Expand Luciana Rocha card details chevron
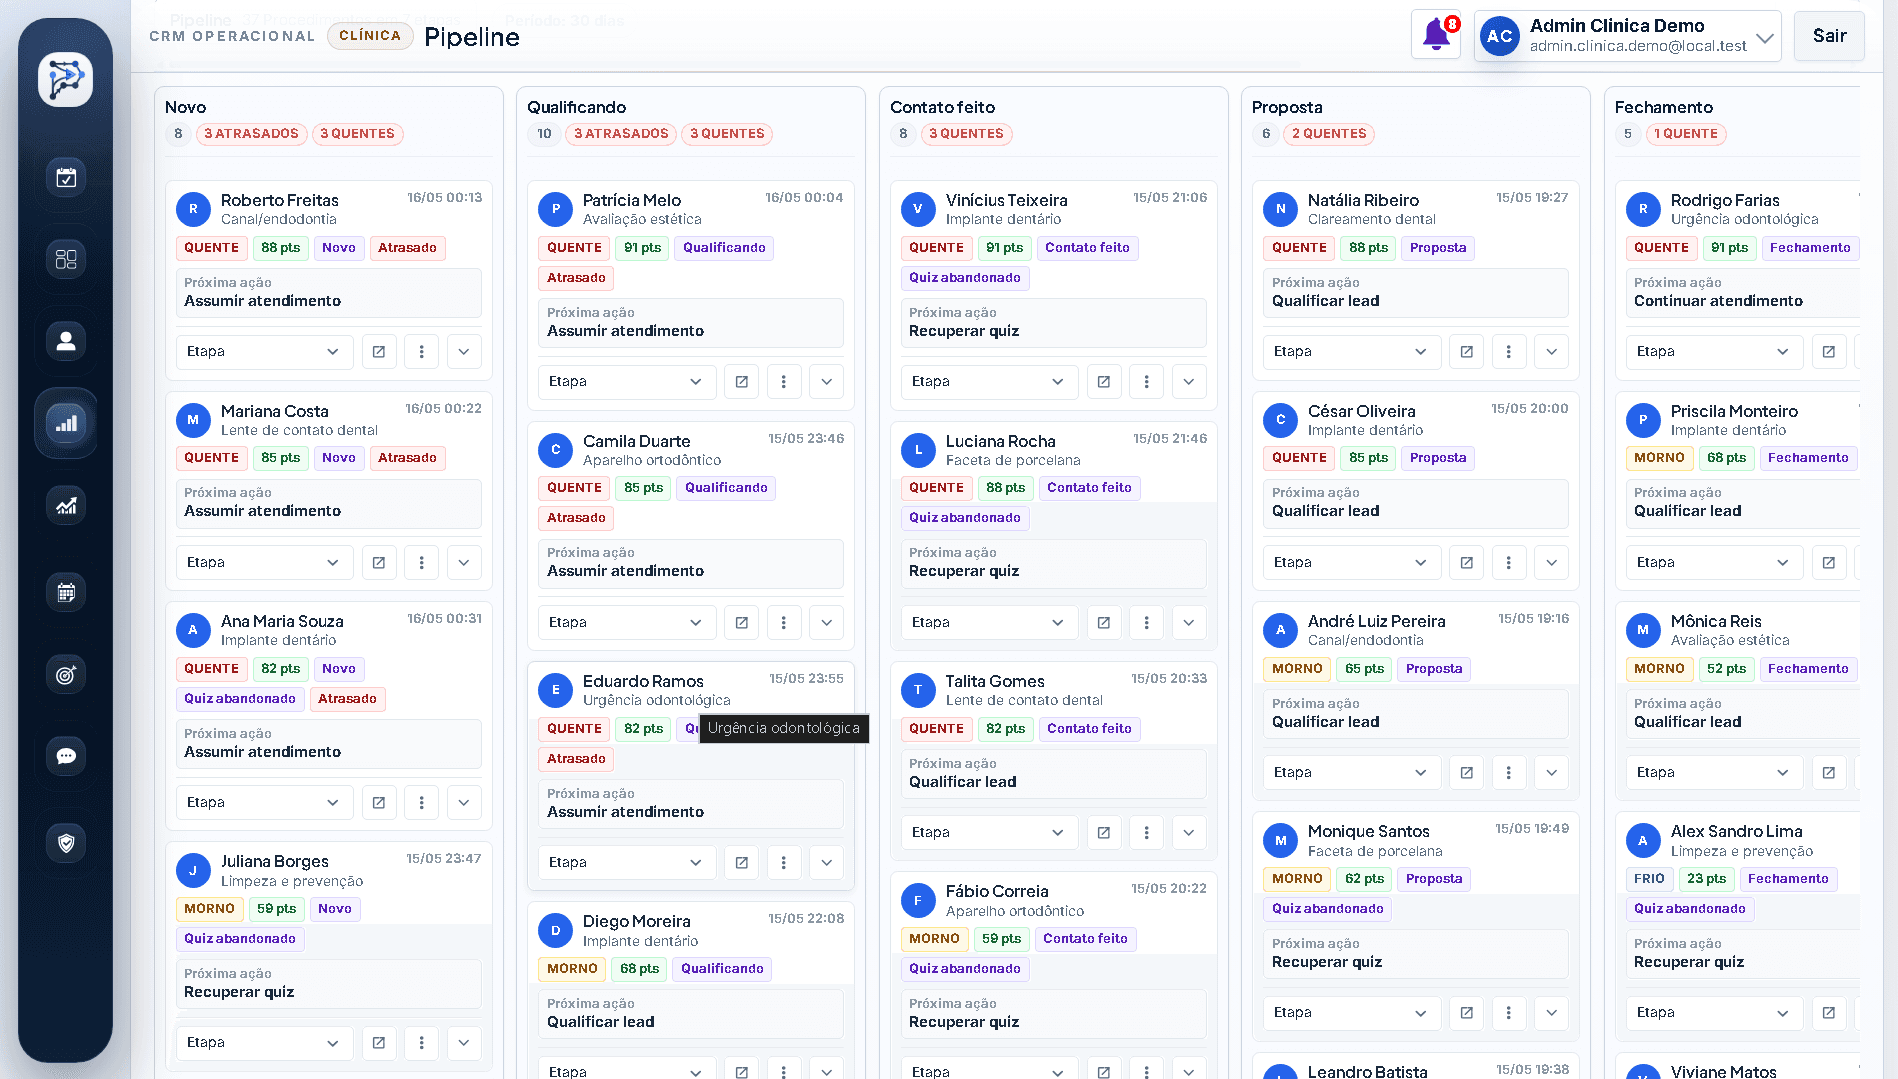 (1189, 623)
